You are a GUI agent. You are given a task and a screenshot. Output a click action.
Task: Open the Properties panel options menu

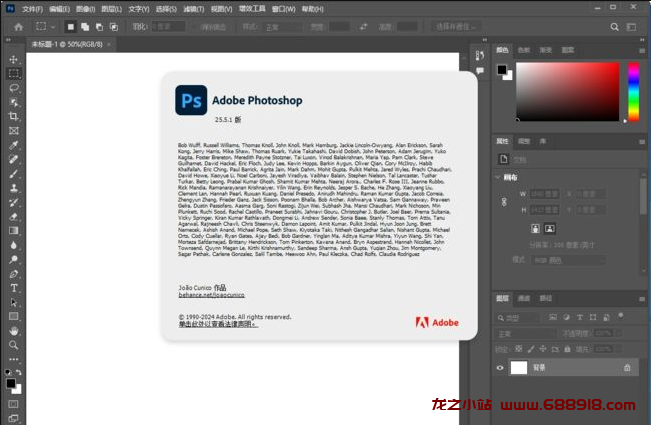pyautogui.click(x=642, y=142)
